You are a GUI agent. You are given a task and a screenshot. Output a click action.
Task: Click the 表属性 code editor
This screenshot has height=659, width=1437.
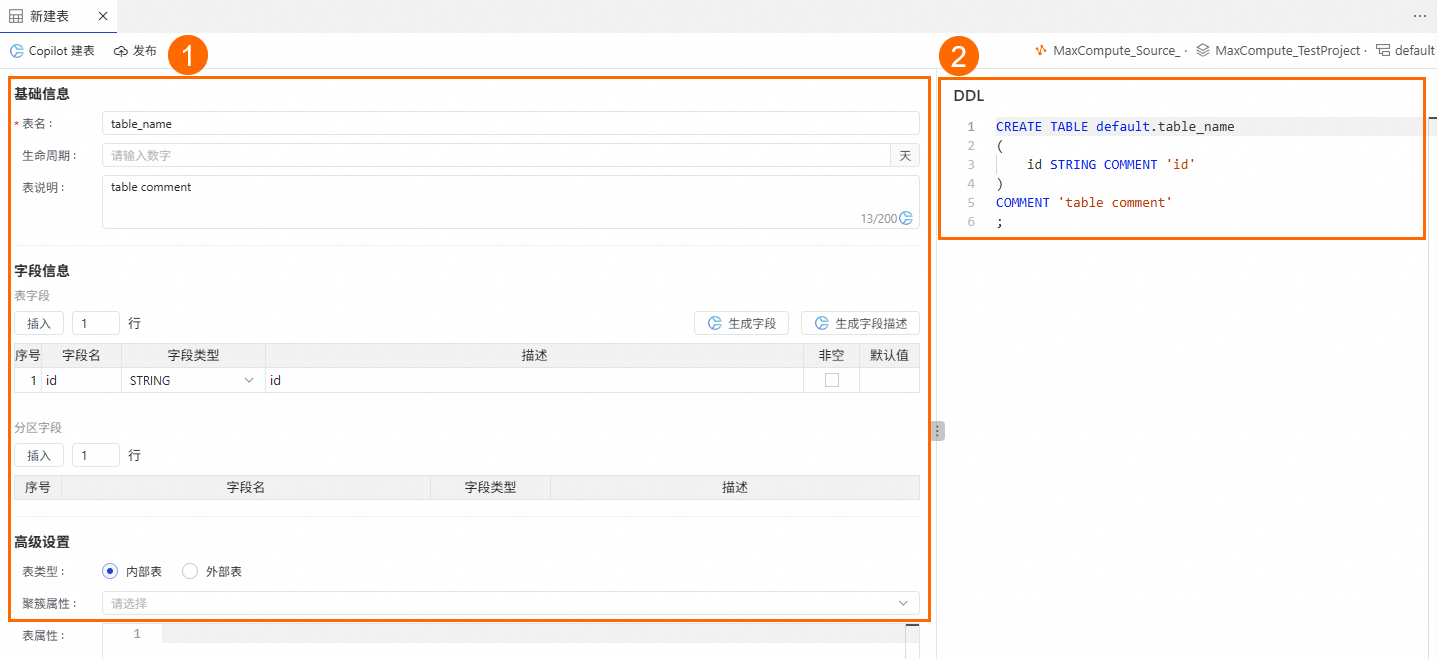pos(511,641)
